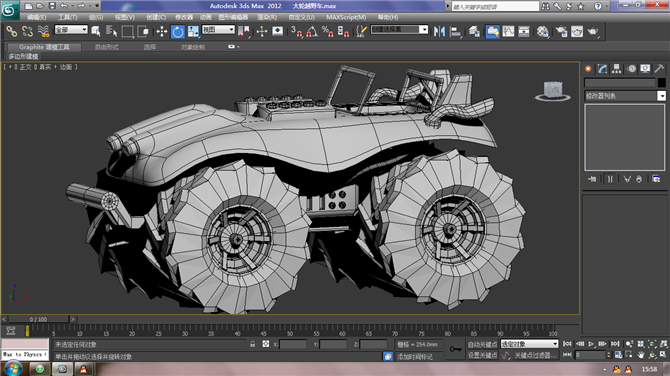The image size is (670, 376).
Task: Click the Align tool icon
Action: pos(455,31)
